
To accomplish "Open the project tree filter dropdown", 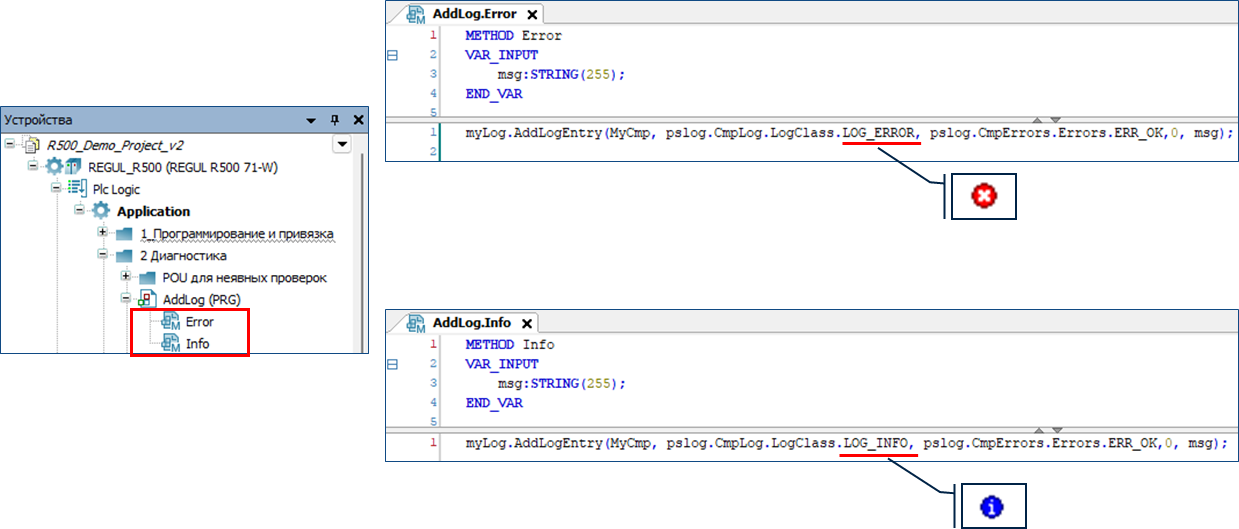I will coord(342,144).
